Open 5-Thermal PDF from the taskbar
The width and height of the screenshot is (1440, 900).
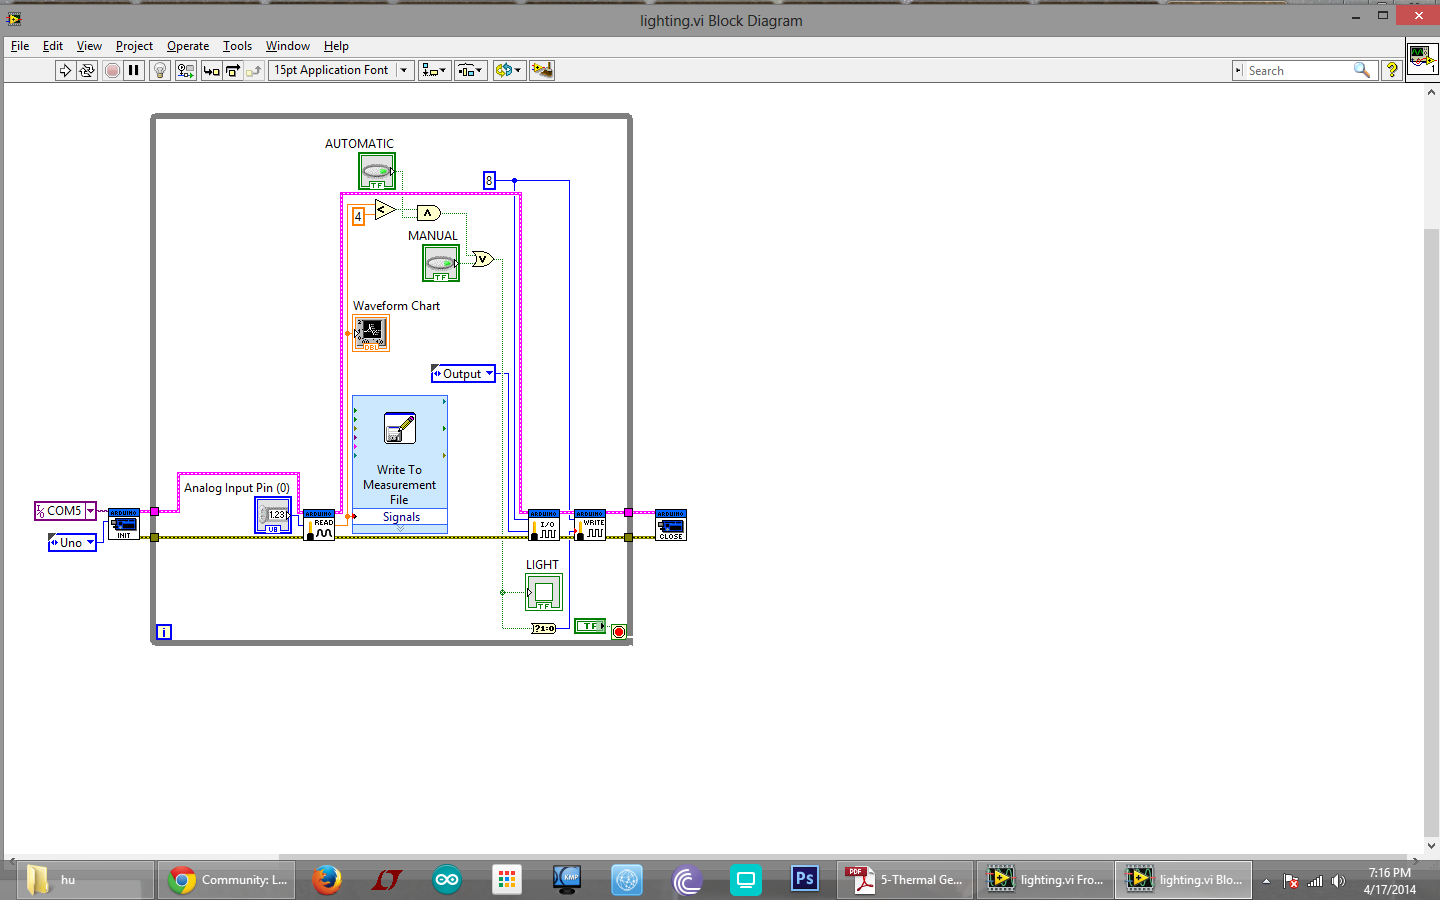905,880
